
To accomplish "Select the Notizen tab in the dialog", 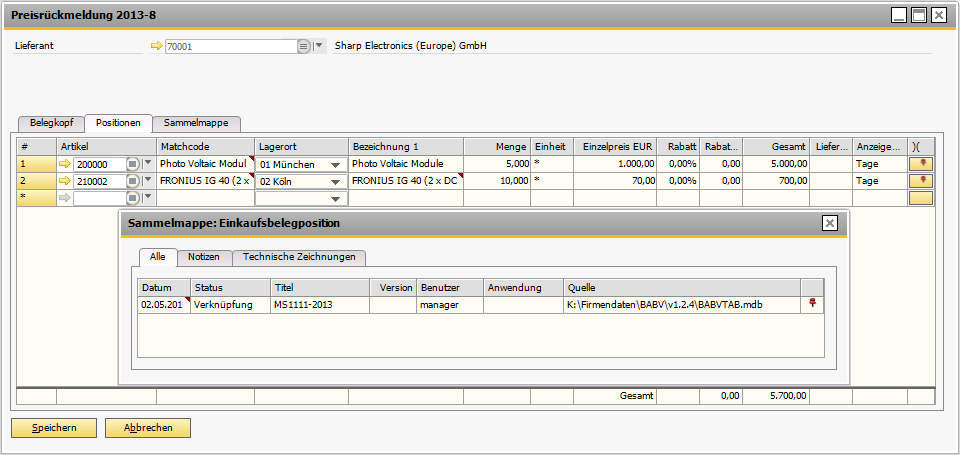I will pyautogui.click(x=204, y=257).
